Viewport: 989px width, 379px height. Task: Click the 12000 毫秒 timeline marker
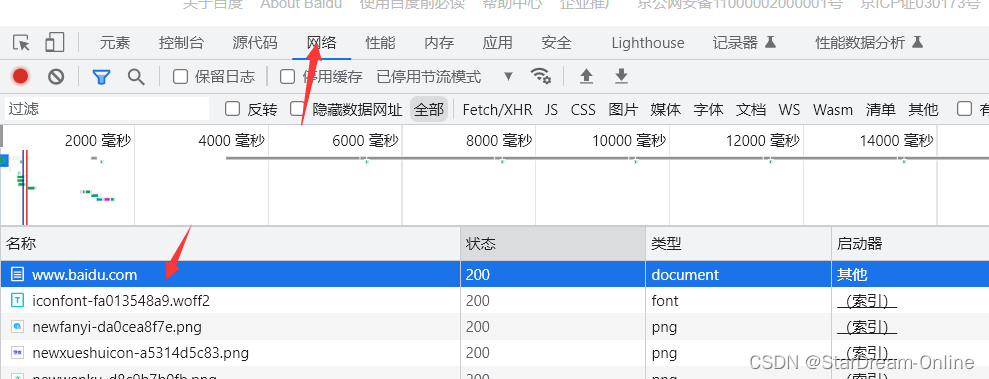coord(763,141)
